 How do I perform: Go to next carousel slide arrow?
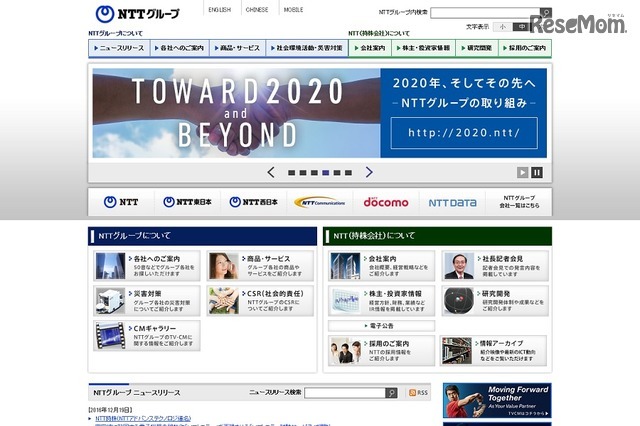369,172
